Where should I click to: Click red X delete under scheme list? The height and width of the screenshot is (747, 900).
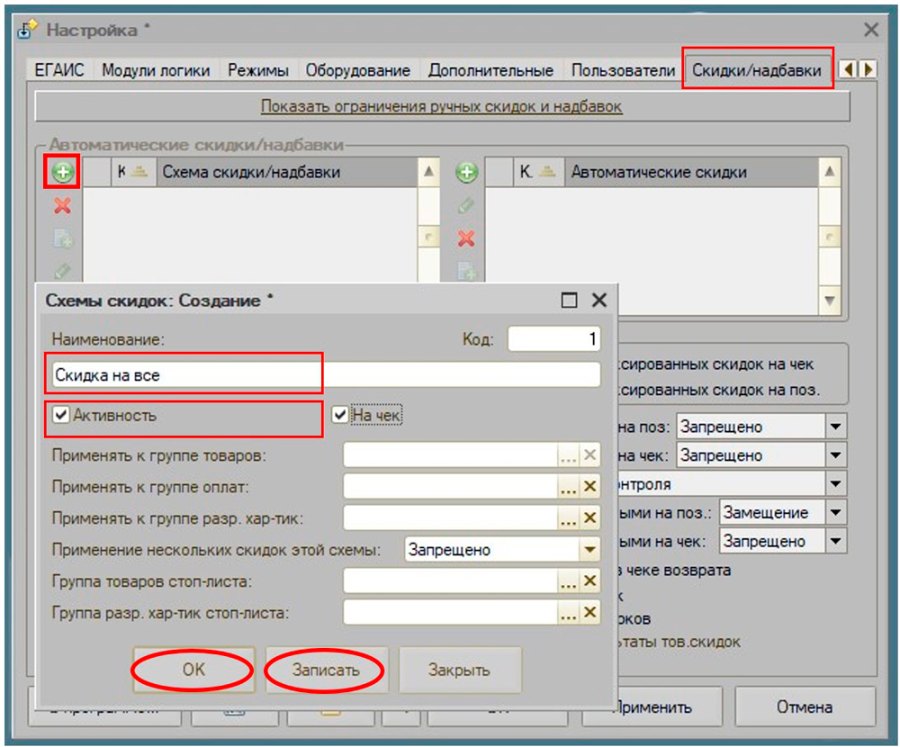point(63,206)
